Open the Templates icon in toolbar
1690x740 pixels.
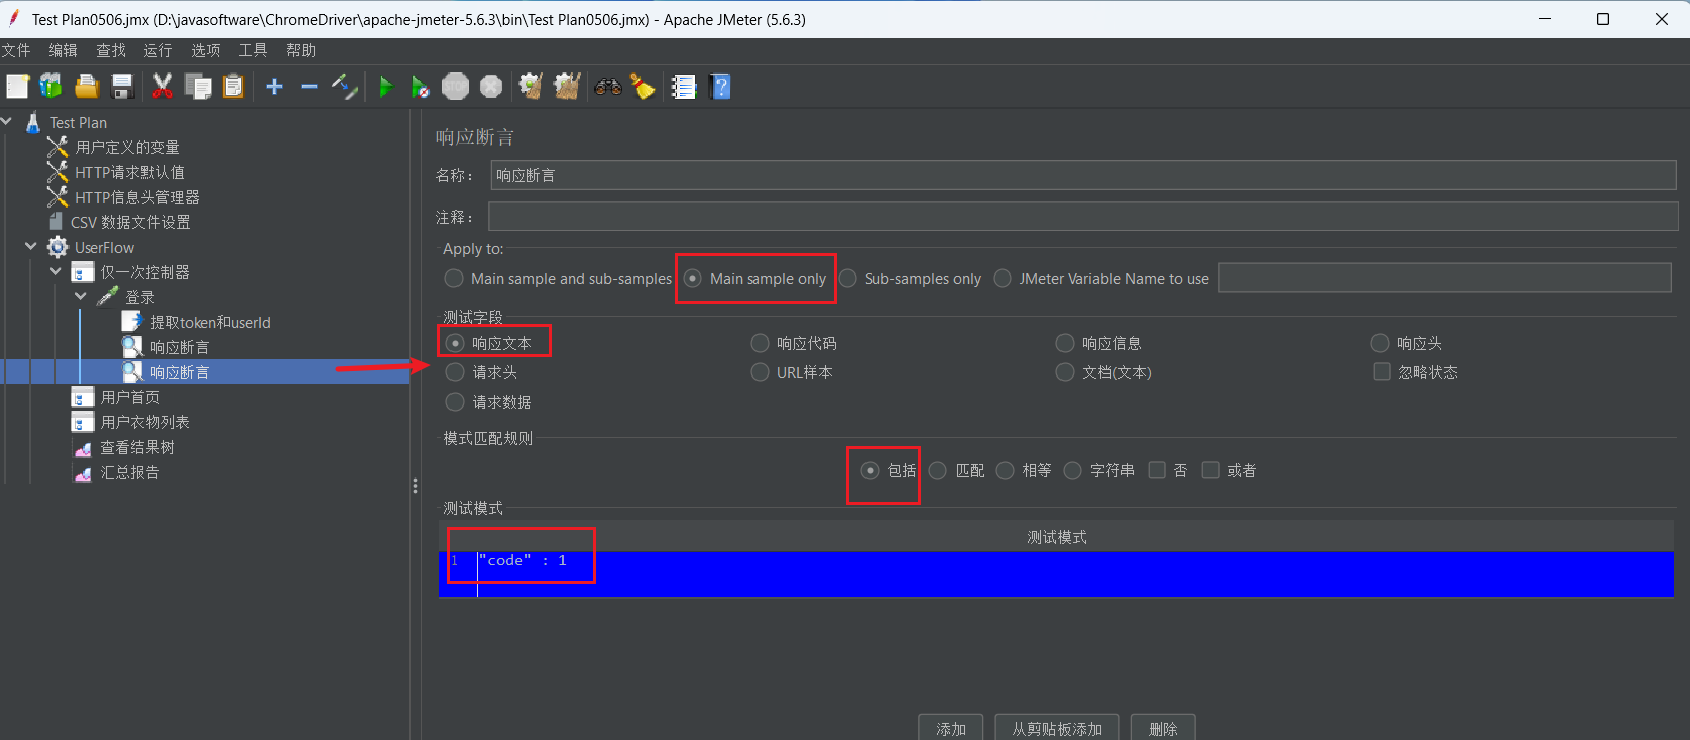click(51, 87)
